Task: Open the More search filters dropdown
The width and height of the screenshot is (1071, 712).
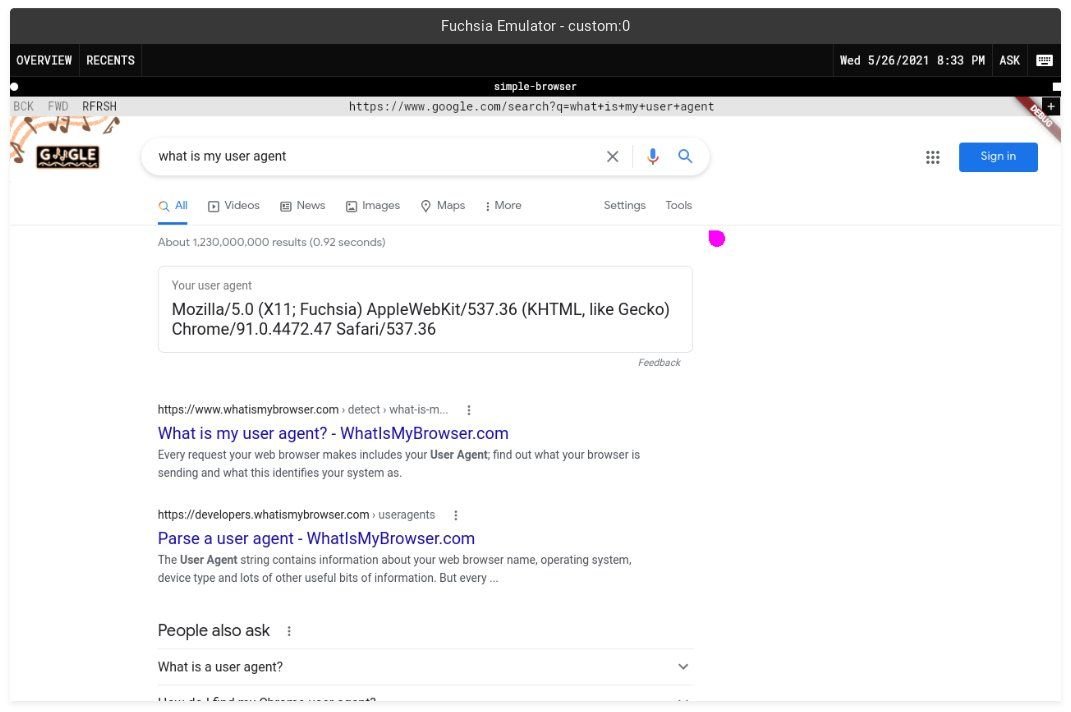Action: (x=502, y=206)
